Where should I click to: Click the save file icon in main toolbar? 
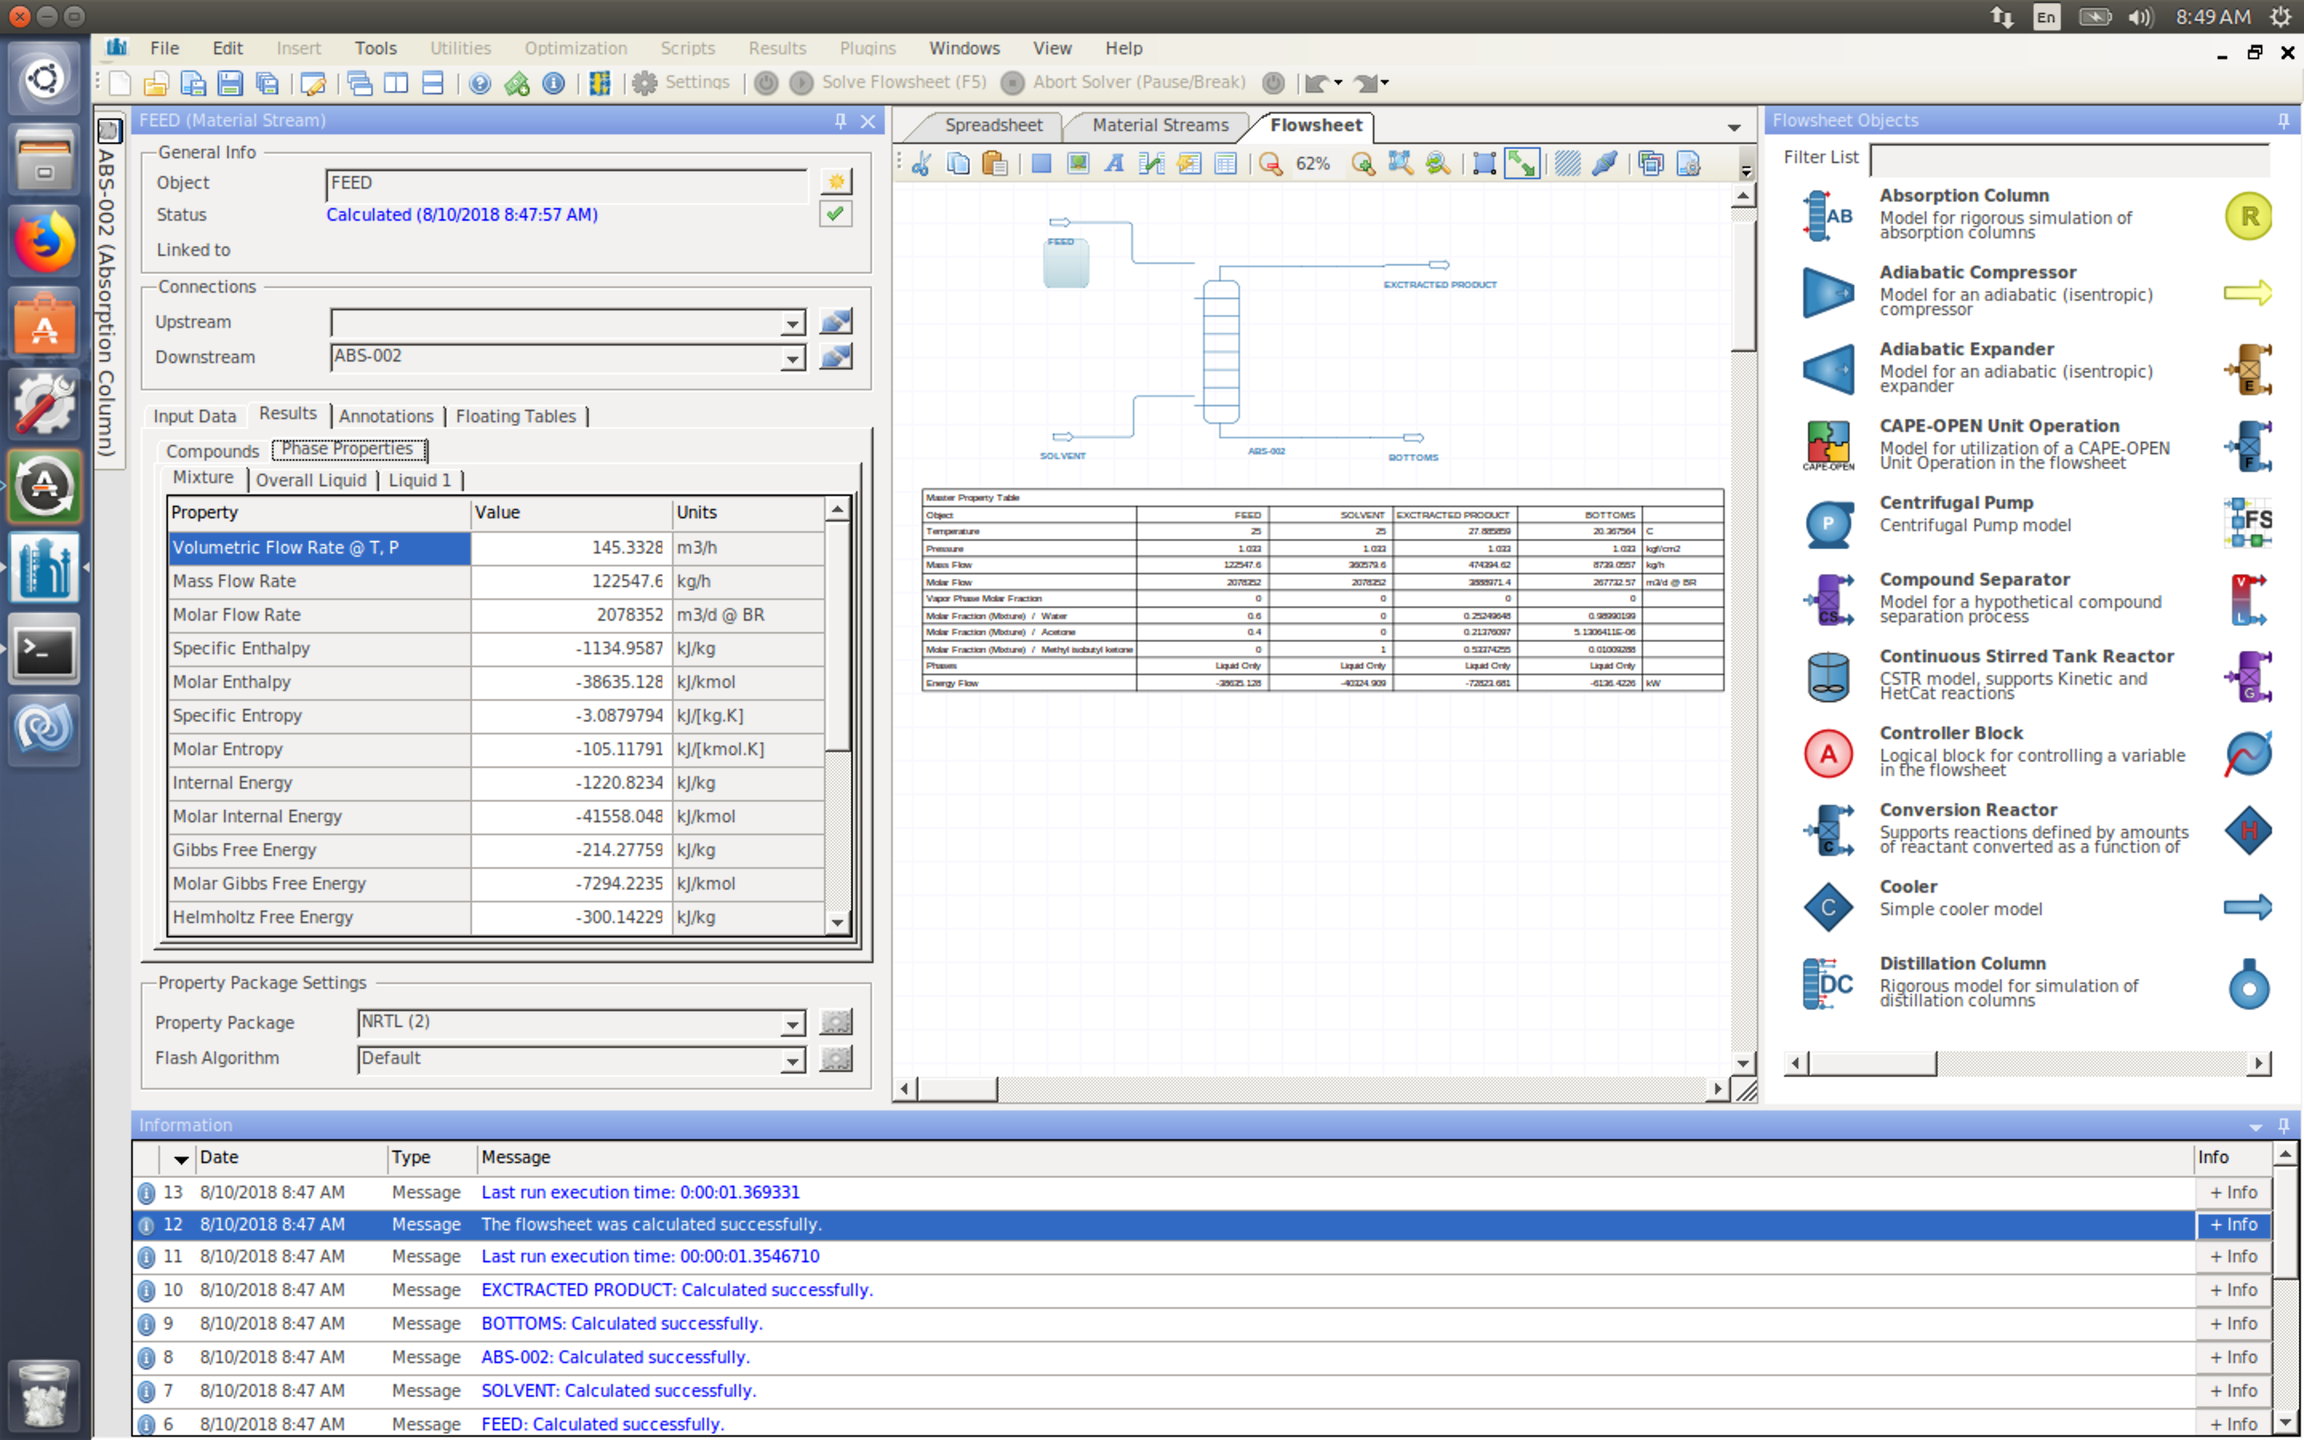tap(230, 83)
